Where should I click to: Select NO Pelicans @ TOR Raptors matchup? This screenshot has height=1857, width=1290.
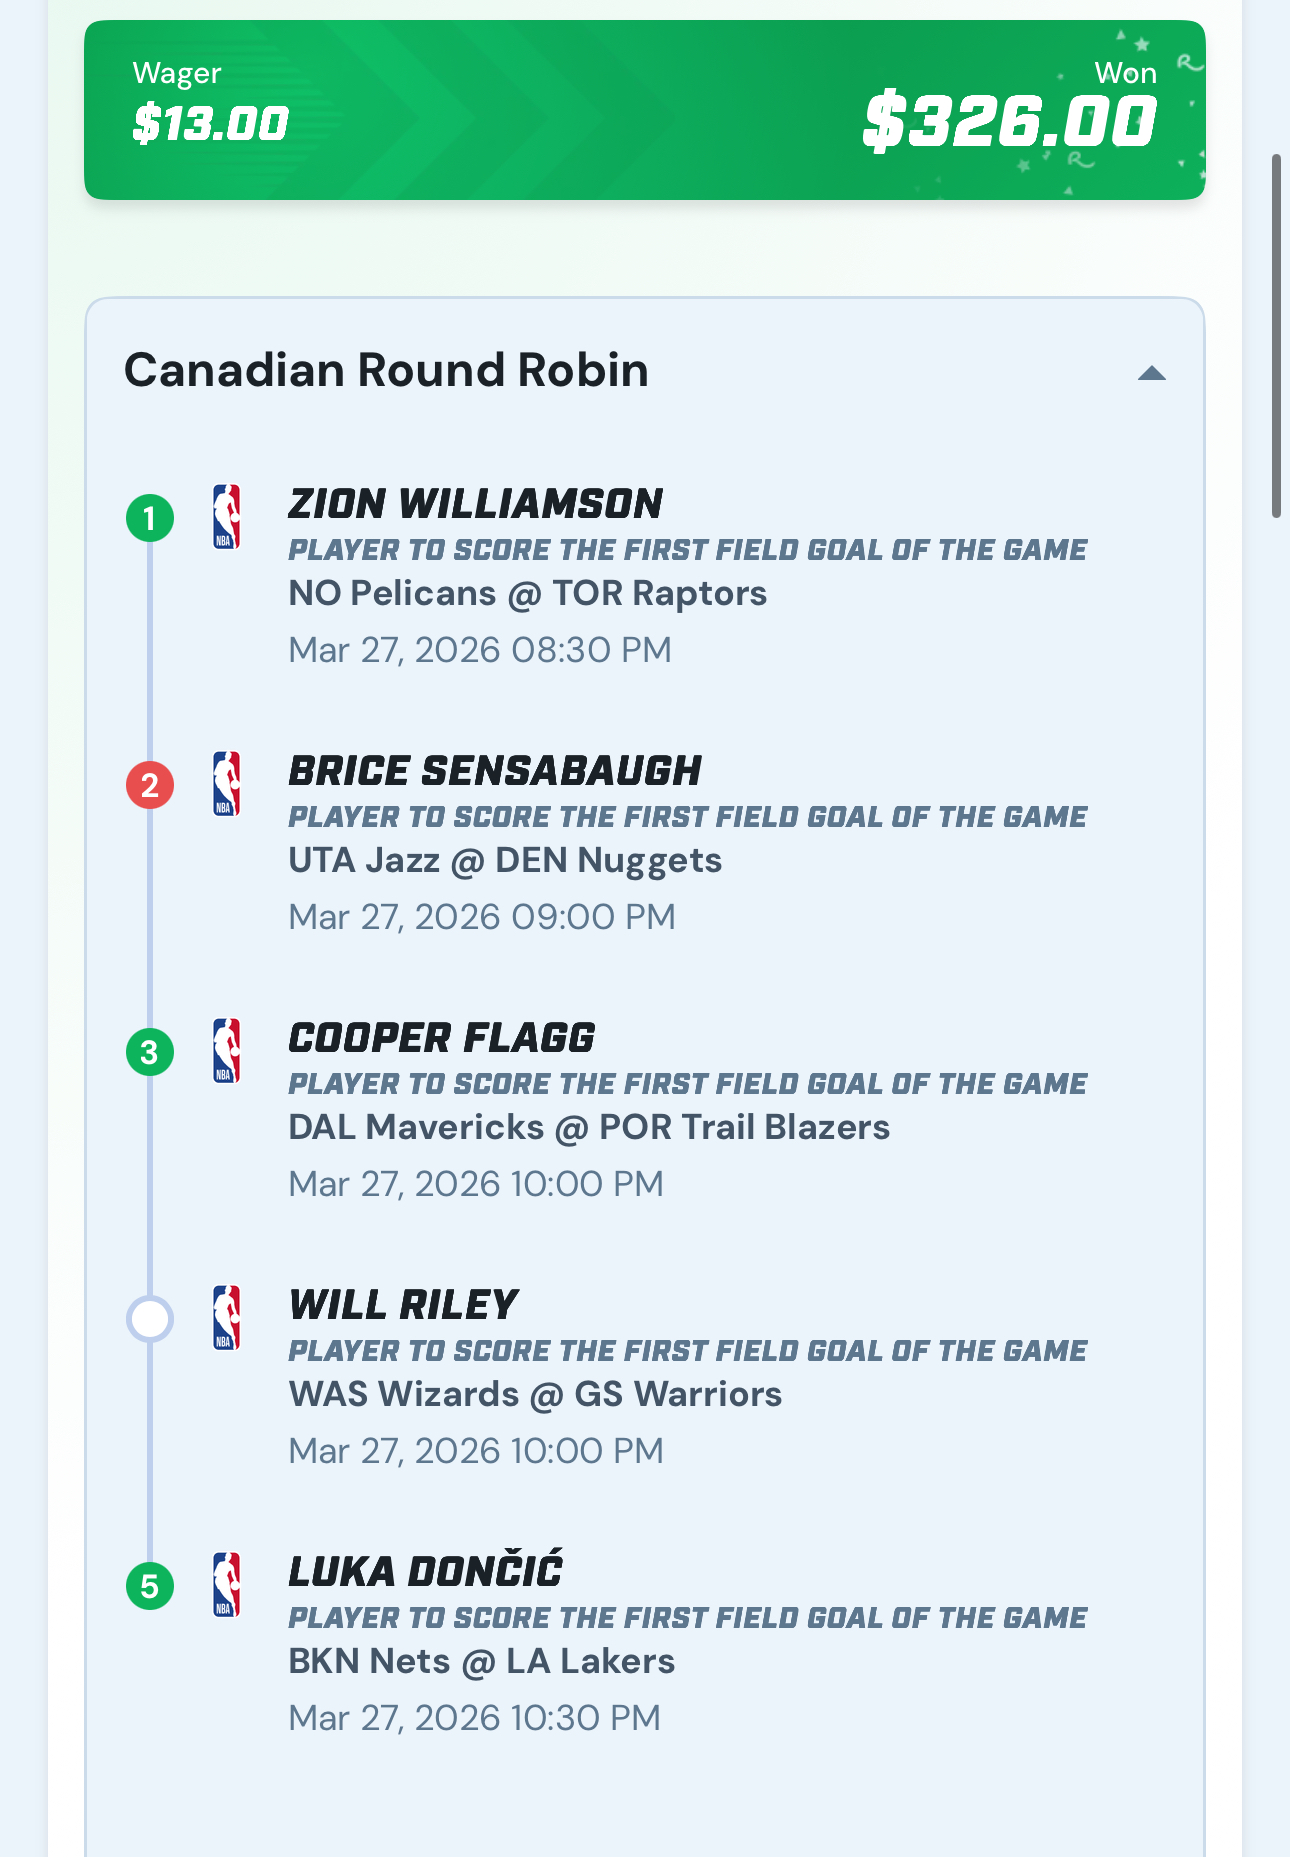pos(527,594)
